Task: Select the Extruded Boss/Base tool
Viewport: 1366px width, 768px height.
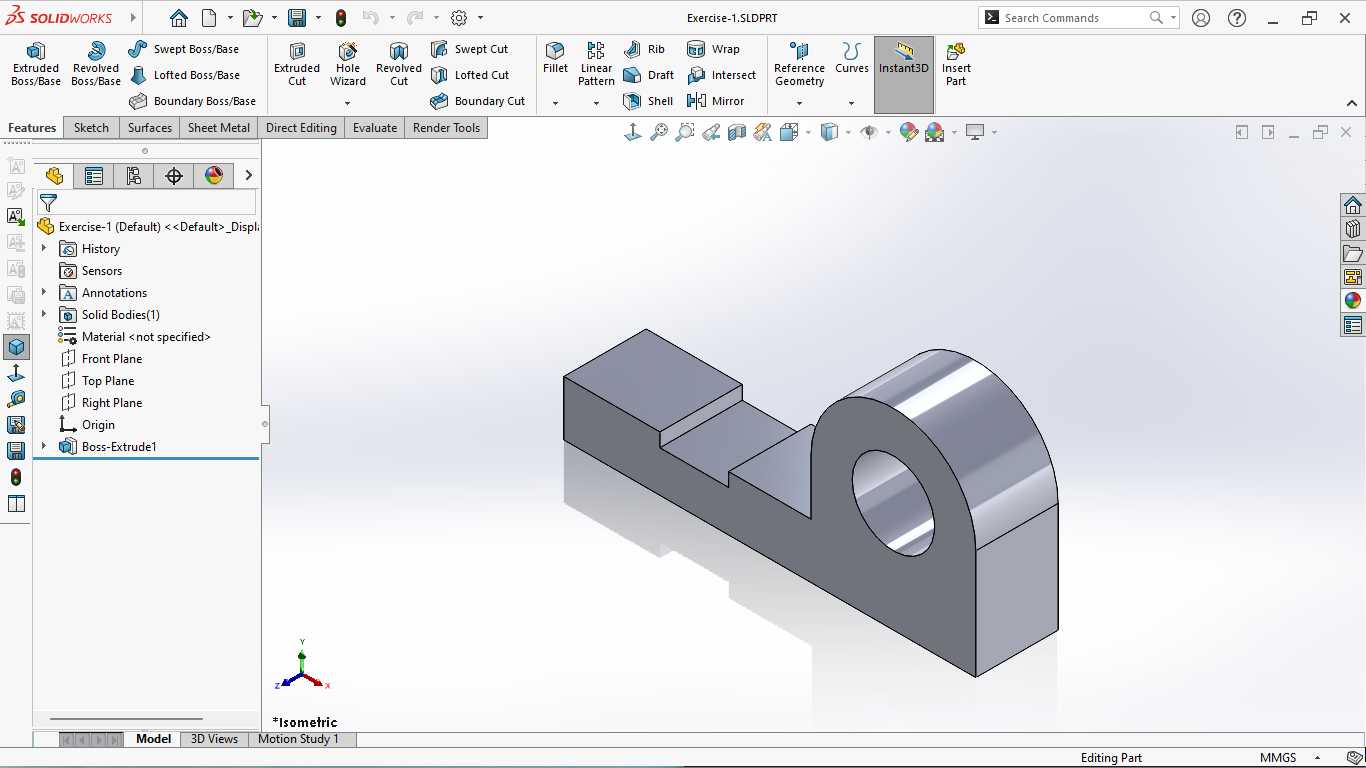Action: (x=36, y=64)
